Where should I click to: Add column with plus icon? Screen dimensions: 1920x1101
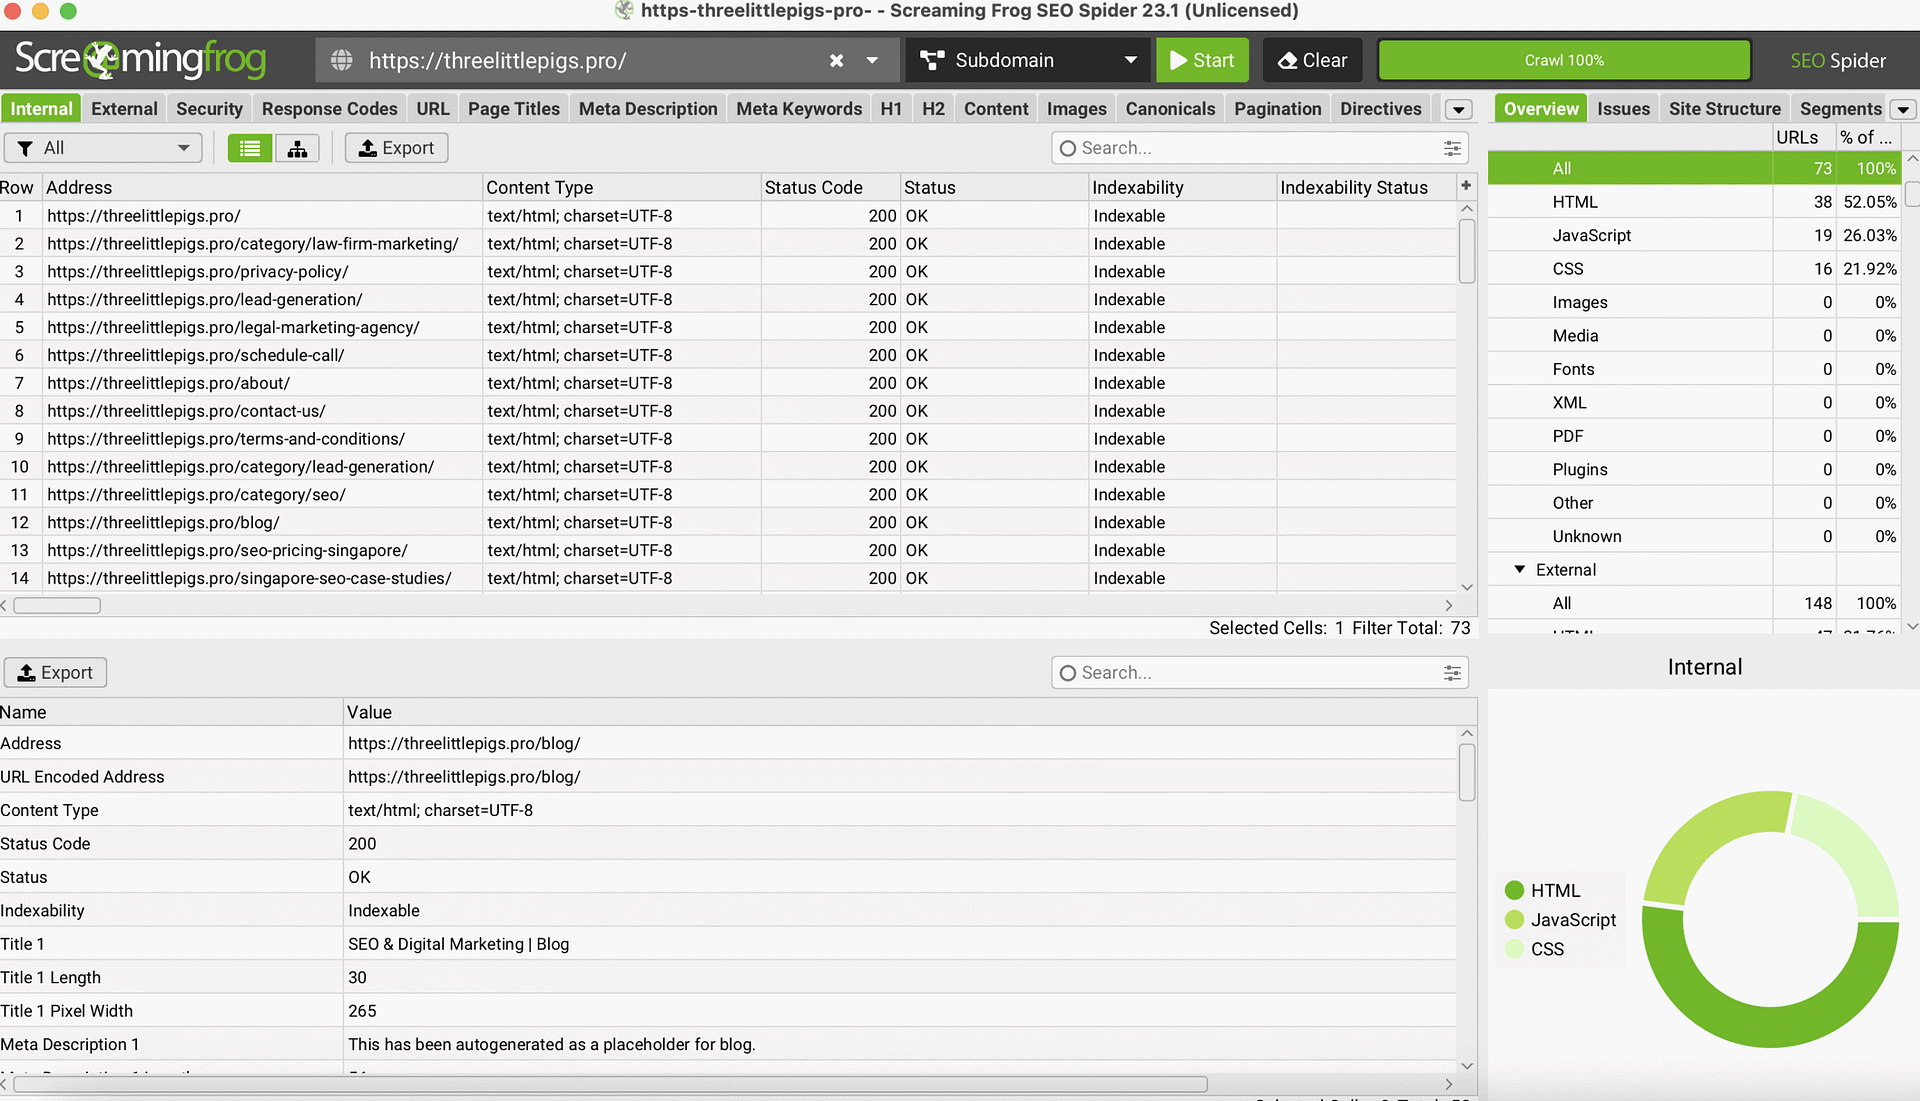tap(1466, 186)
